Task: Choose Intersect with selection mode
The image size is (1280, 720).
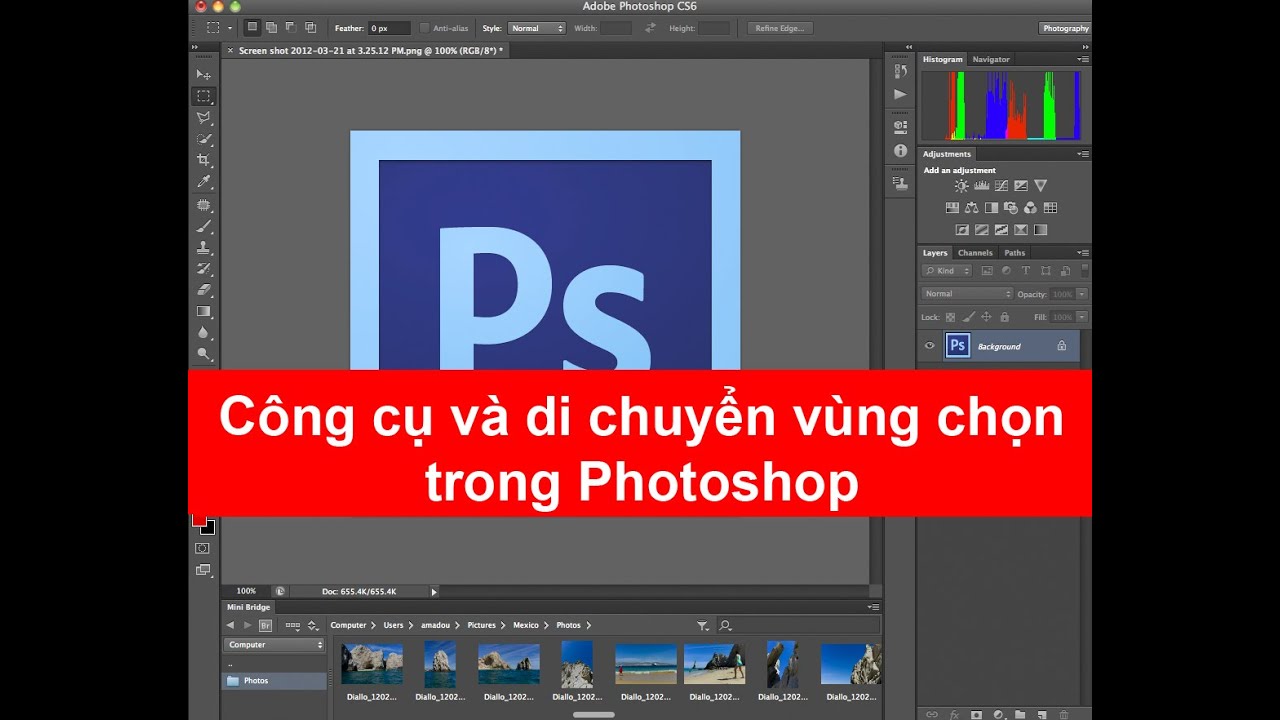Action: [x=310, y=28]
